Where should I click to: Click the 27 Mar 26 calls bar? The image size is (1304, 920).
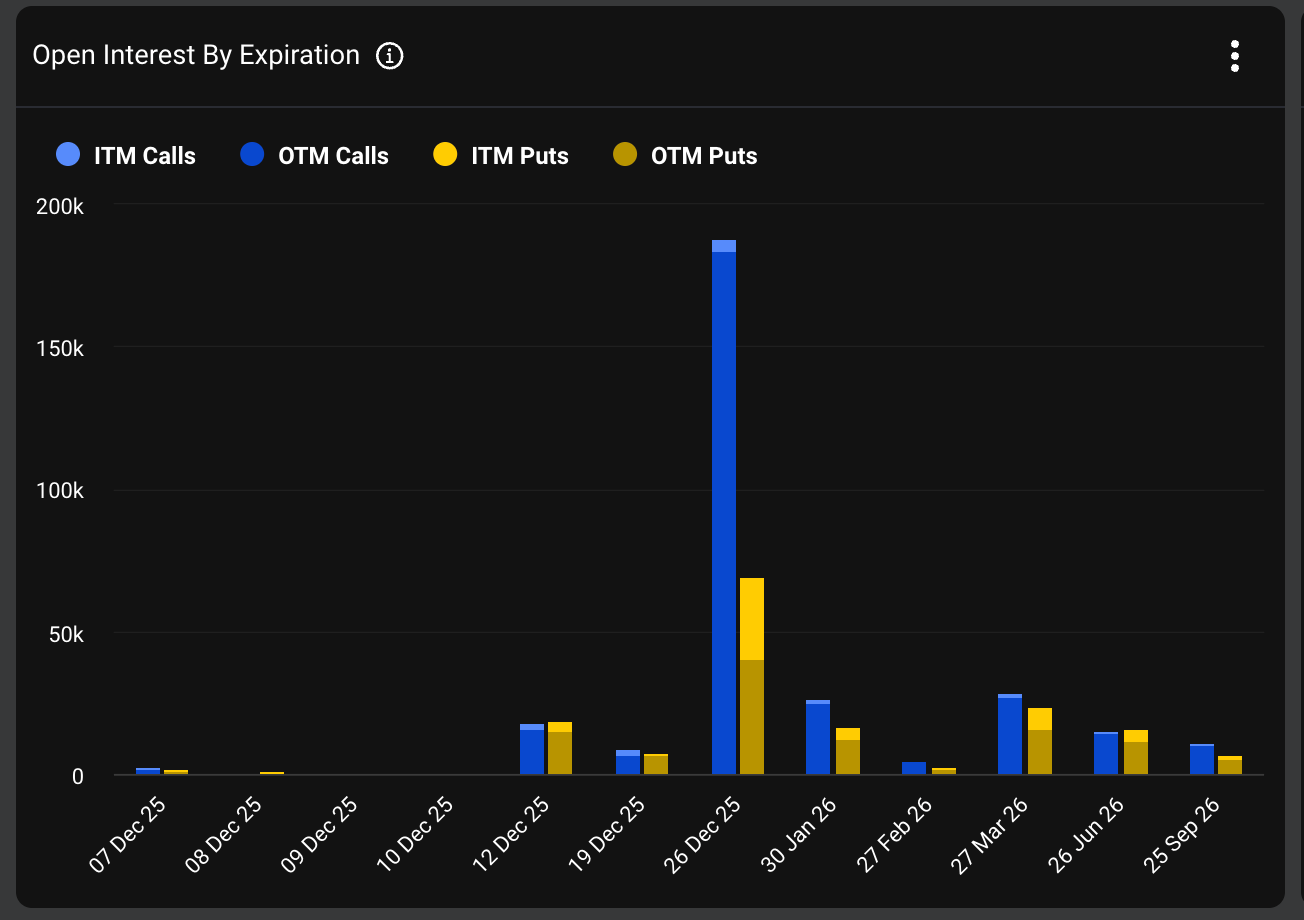click(x=1010, y=736)
